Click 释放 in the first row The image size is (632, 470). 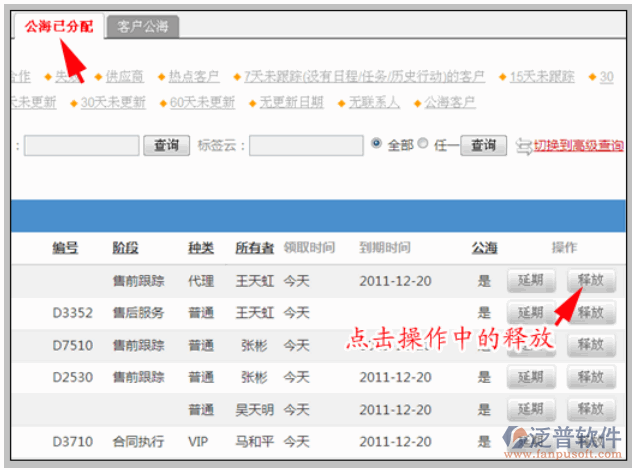click(591, 280)
